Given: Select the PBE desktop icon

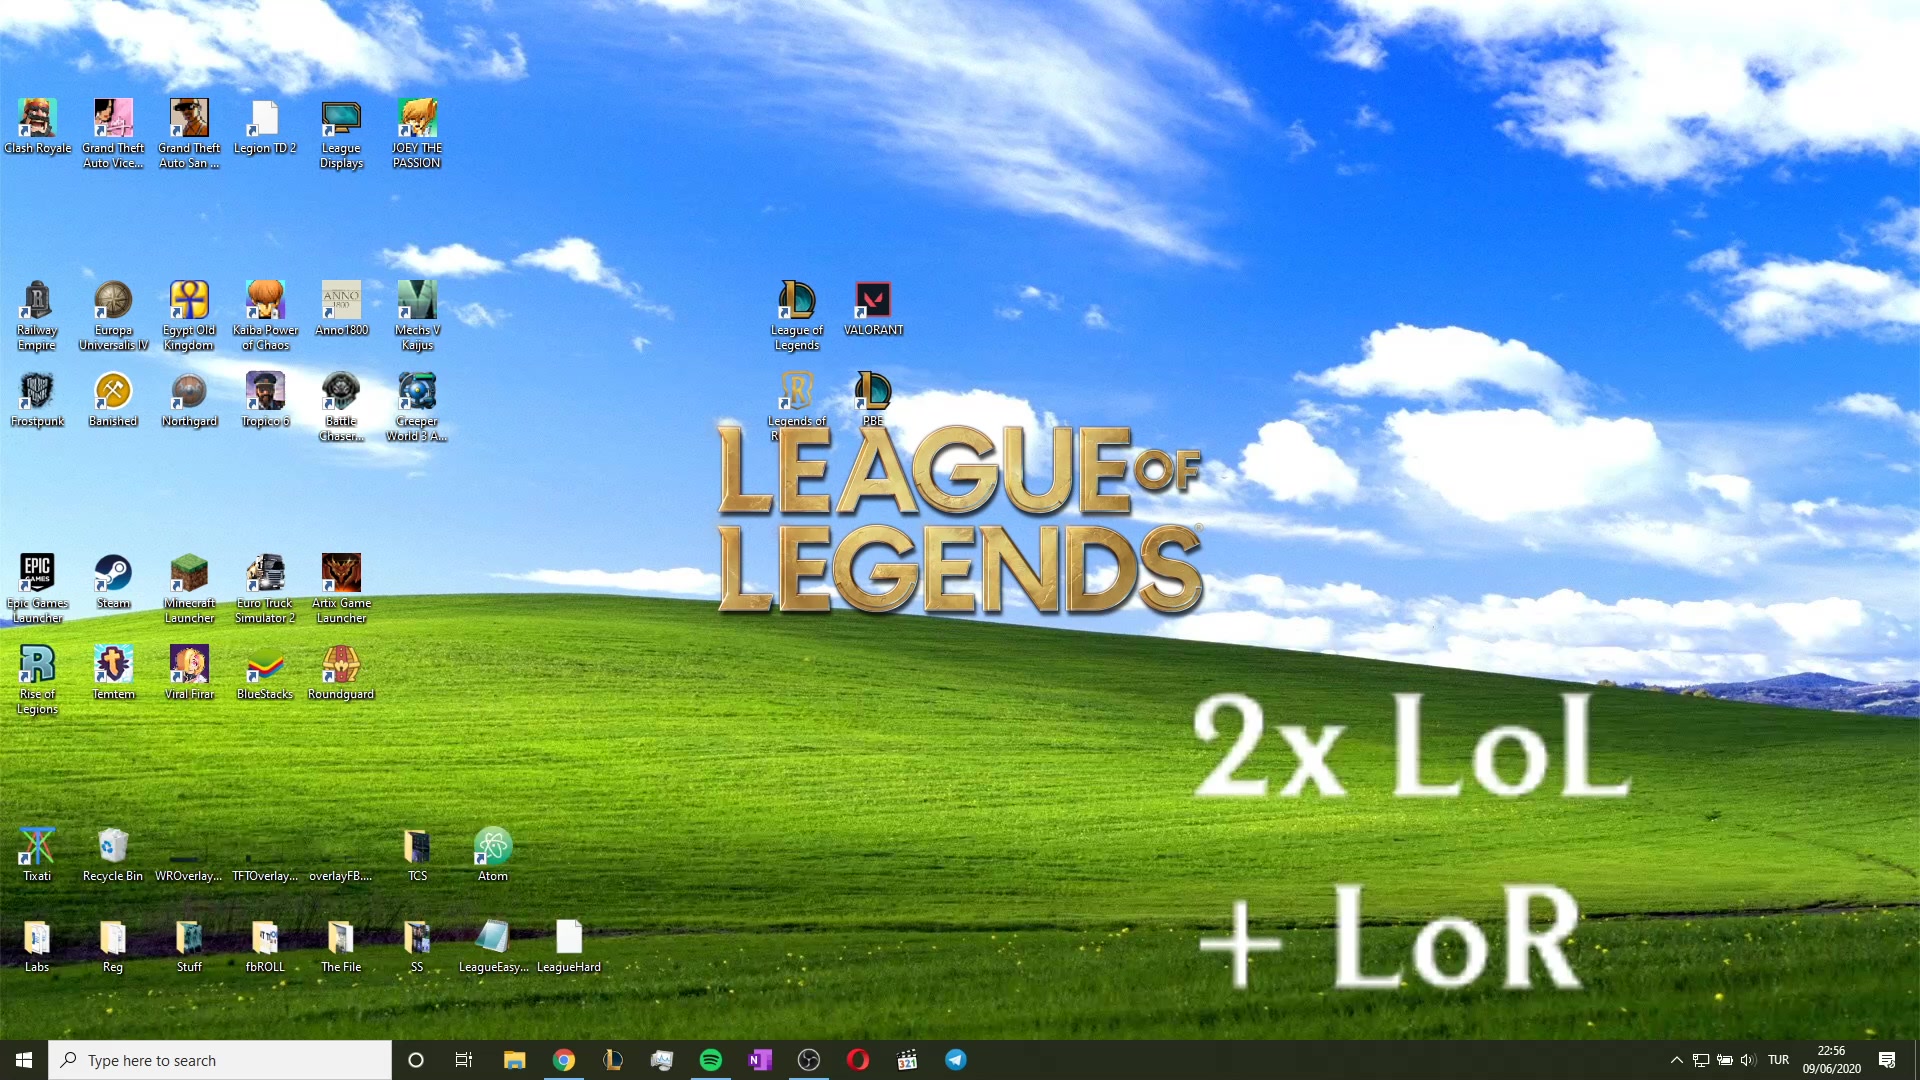Looking at the screenshot, I should tap(873, 399).
